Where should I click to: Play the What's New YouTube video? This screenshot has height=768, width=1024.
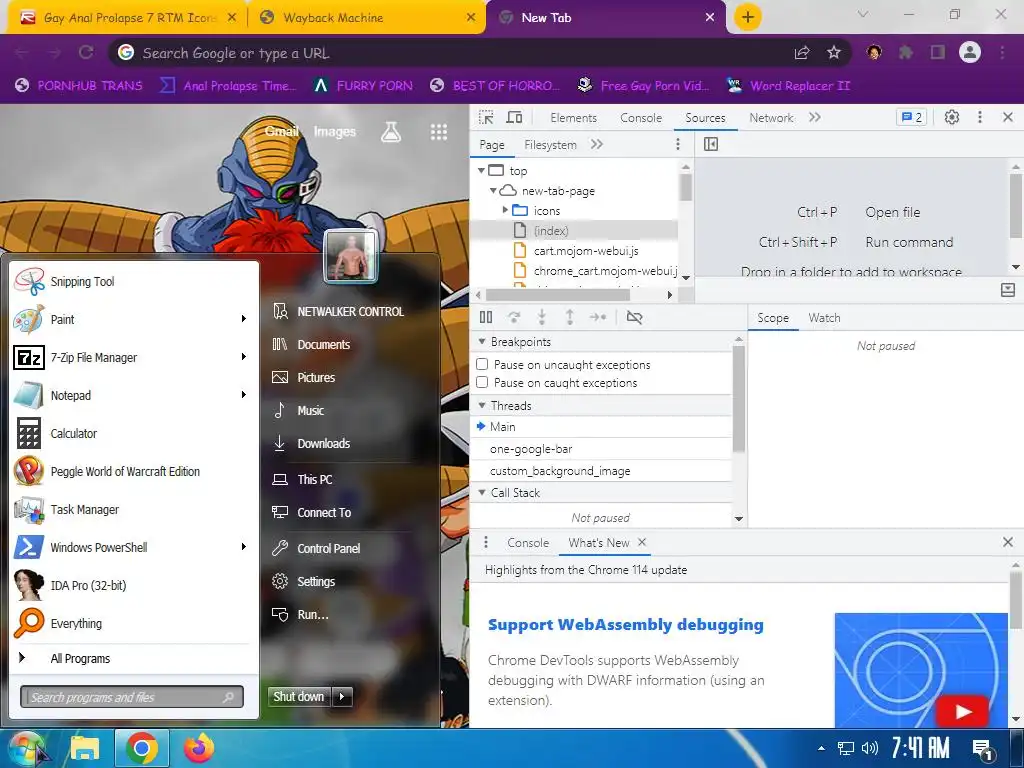click(962, 712)
